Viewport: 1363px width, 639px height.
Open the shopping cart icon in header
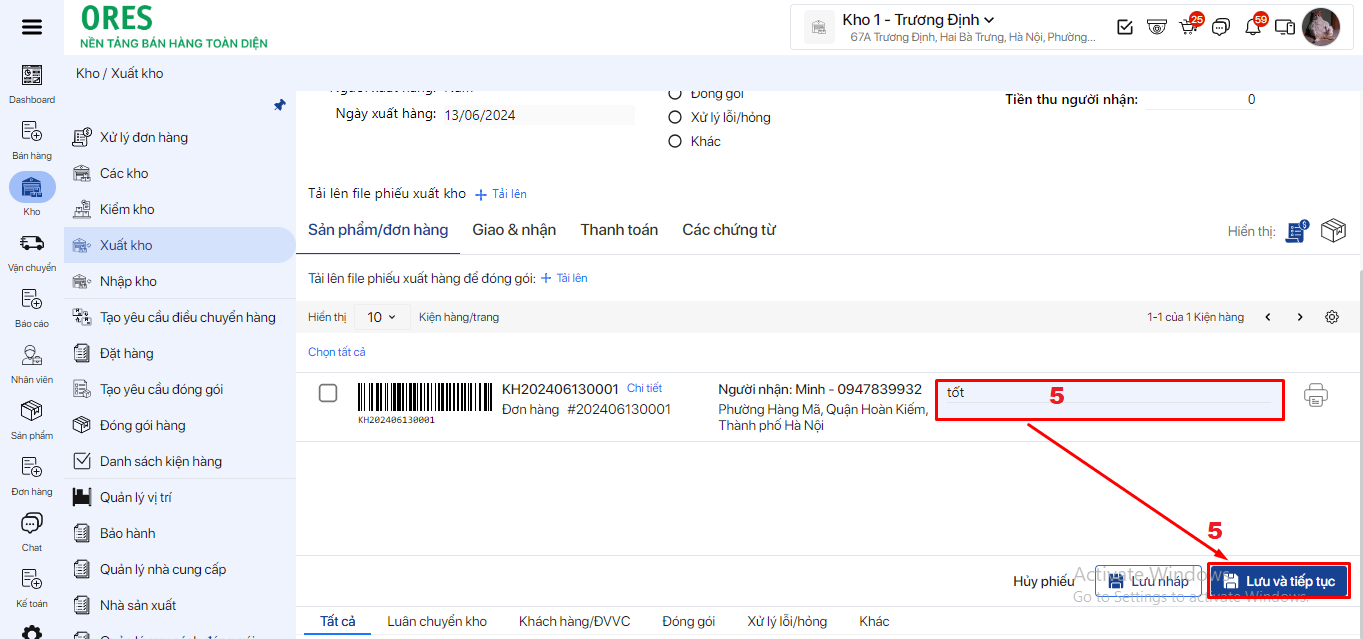pyautogui.click(x=1188, y=27)
